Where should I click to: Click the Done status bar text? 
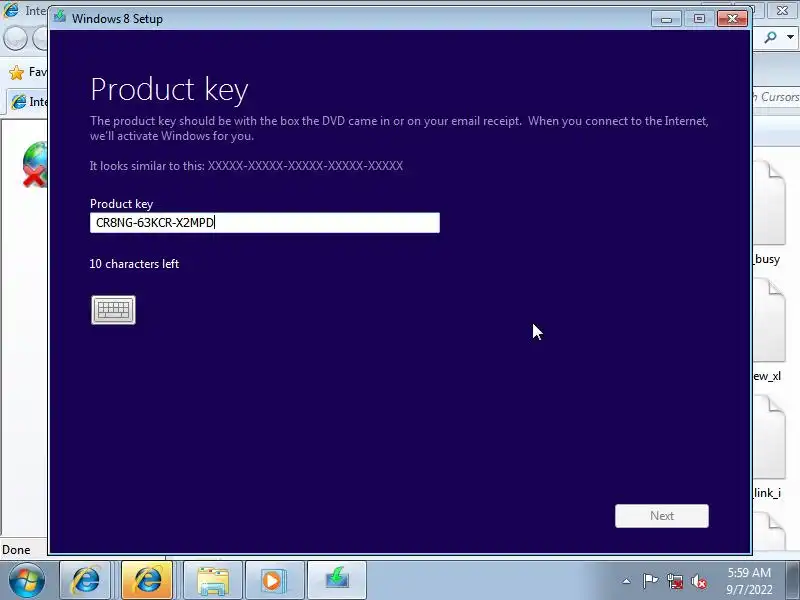16,550
